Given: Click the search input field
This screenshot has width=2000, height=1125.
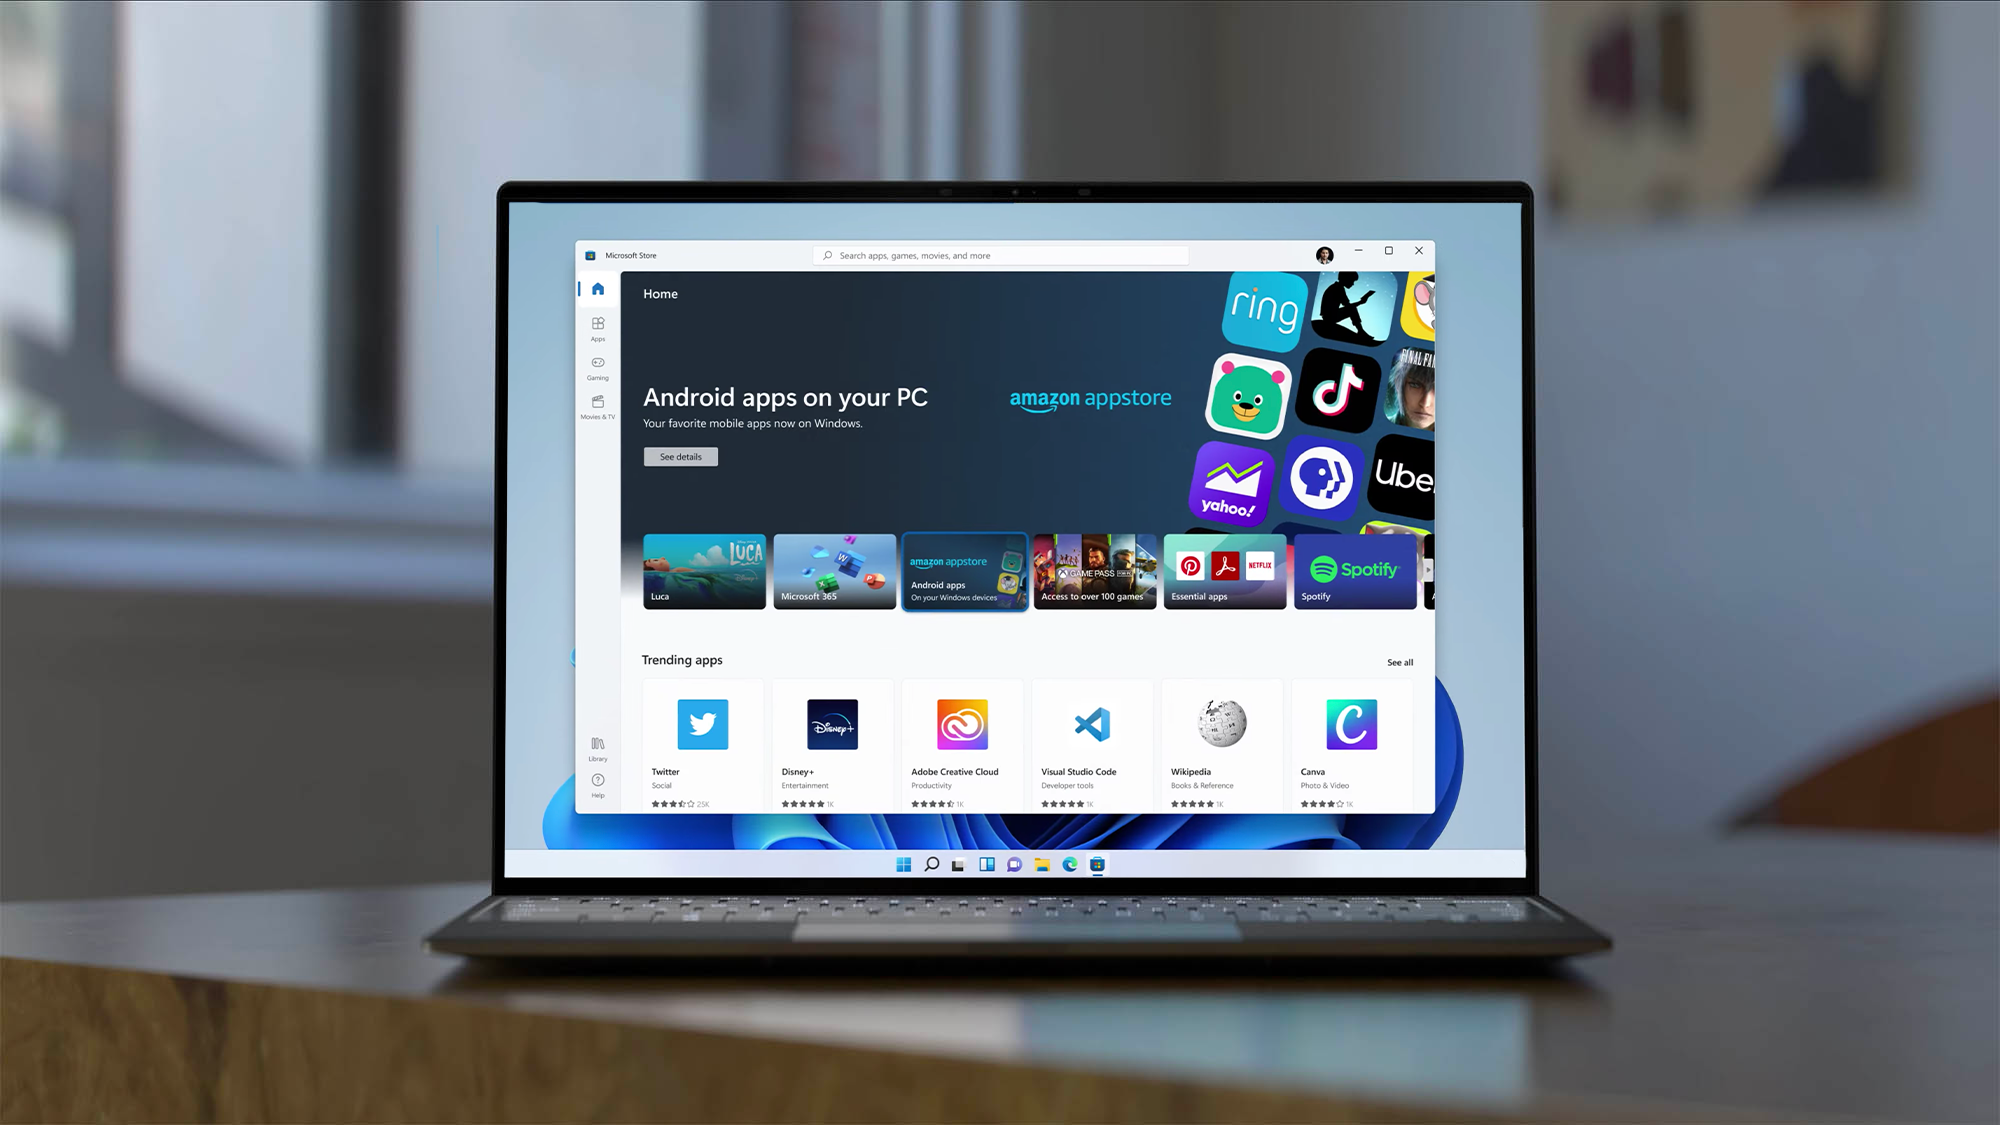Looking at the screenshot, I should pos(1001,254).
